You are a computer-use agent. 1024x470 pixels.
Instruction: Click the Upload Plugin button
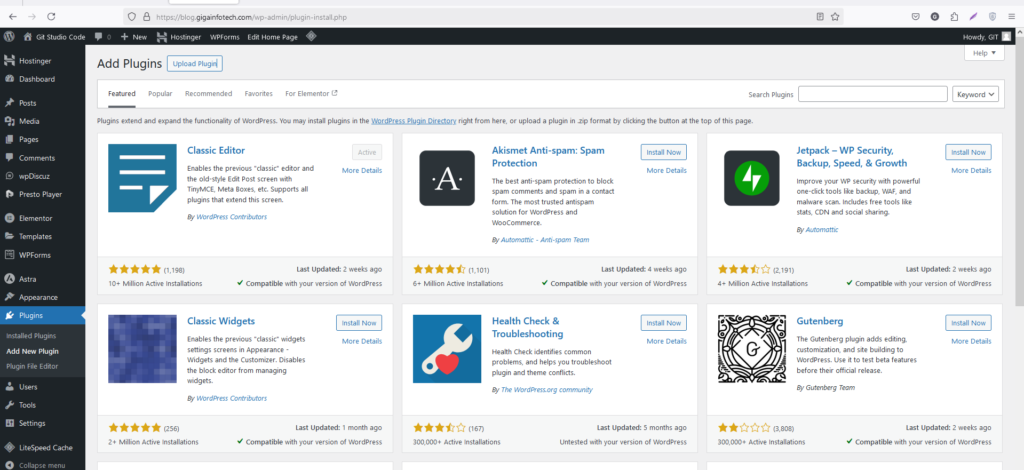[195, 63]
